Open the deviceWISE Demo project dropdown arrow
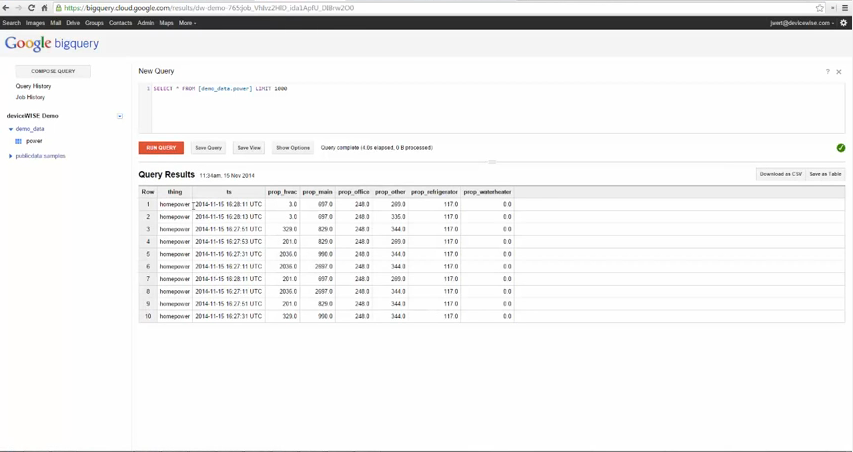Screen dimensions: 853x452 coord(120,116)
